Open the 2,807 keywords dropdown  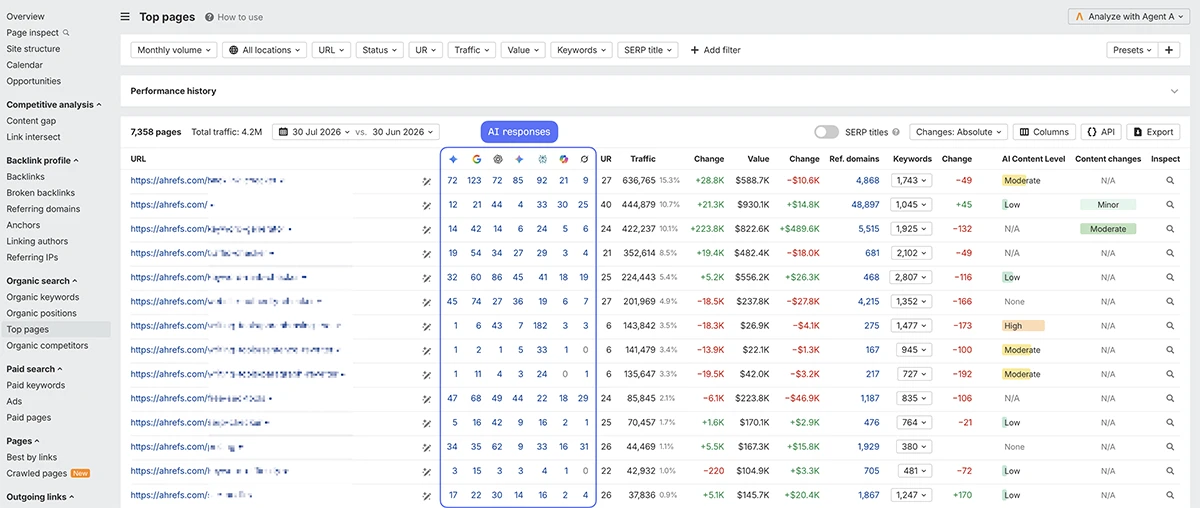tap(913, 277)
